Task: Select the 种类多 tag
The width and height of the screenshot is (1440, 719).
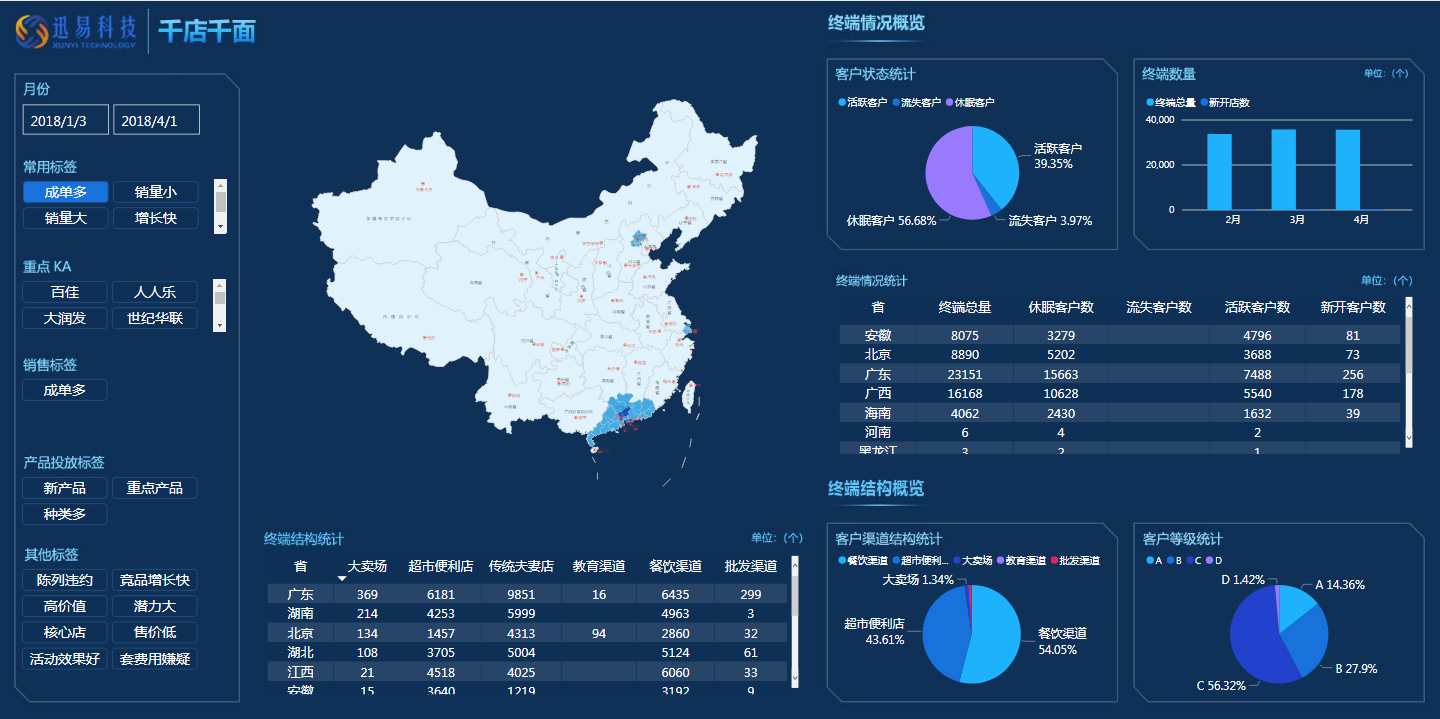Action: [65, 514]
